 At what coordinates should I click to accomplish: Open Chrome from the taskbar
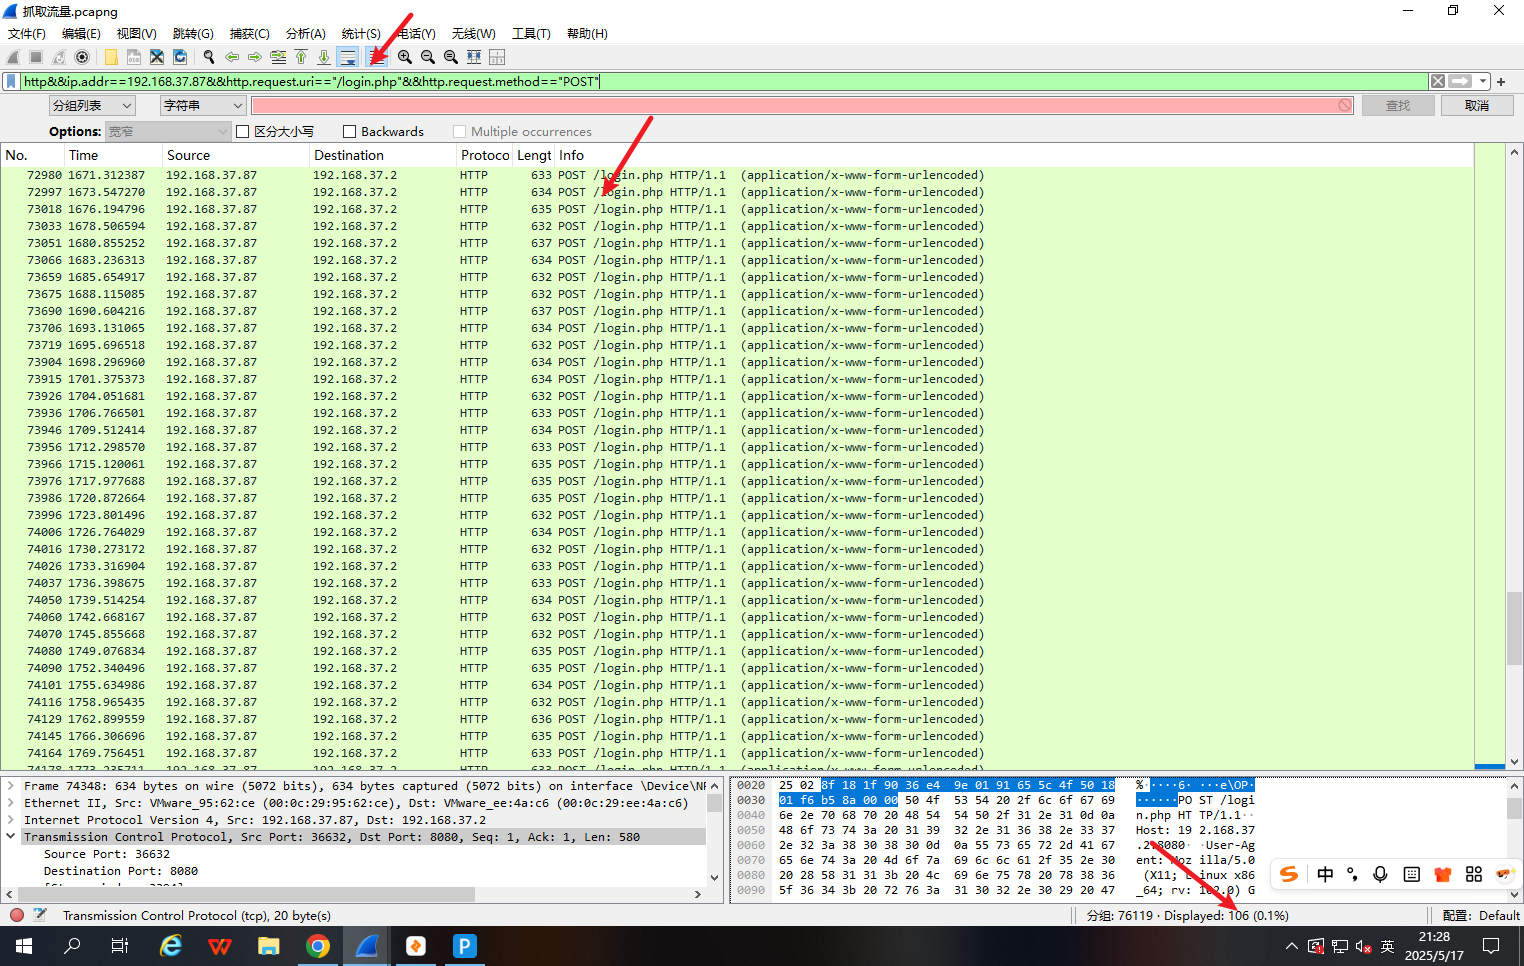tap(318, 946)
